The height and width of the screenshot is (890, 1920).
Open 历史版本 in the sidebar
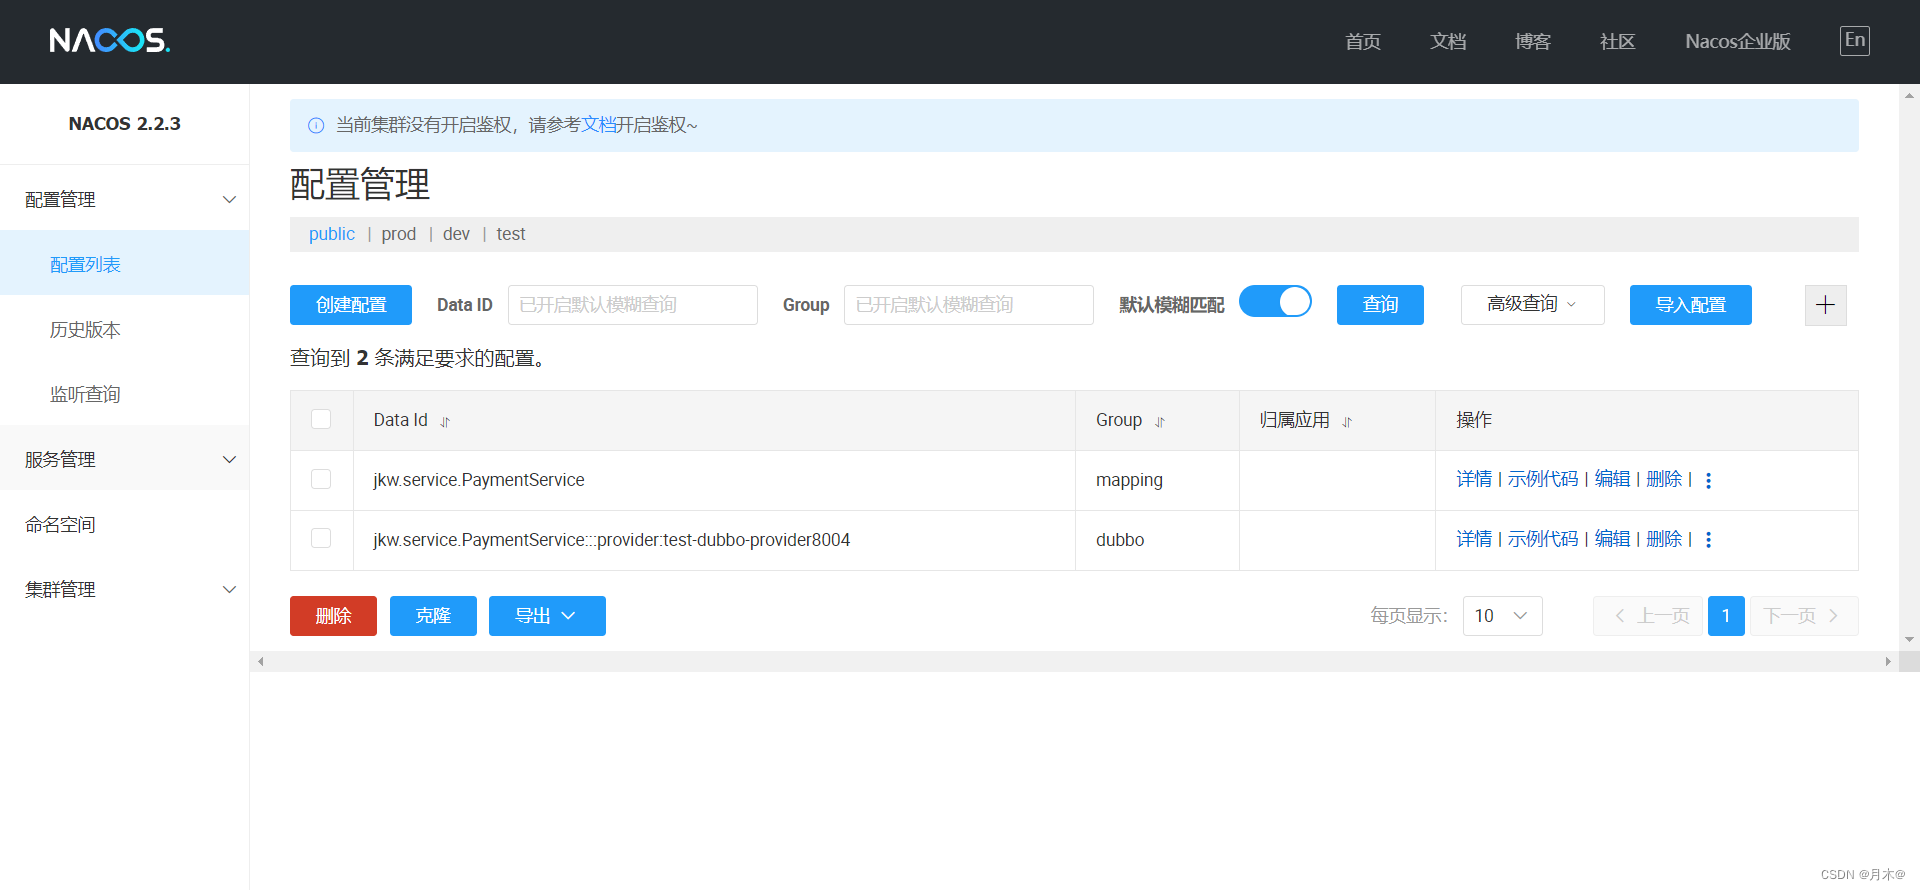tap(125, 329)
